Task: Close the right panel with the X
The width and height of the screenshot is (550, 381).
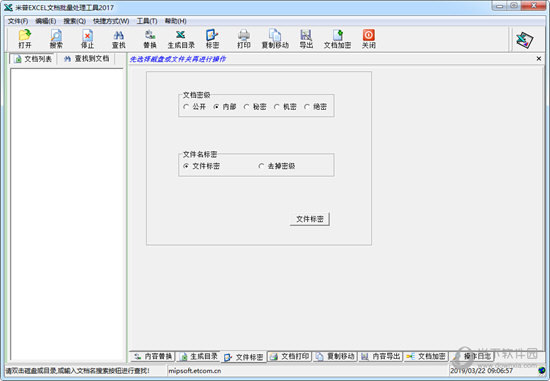Action: click(539, 59)
